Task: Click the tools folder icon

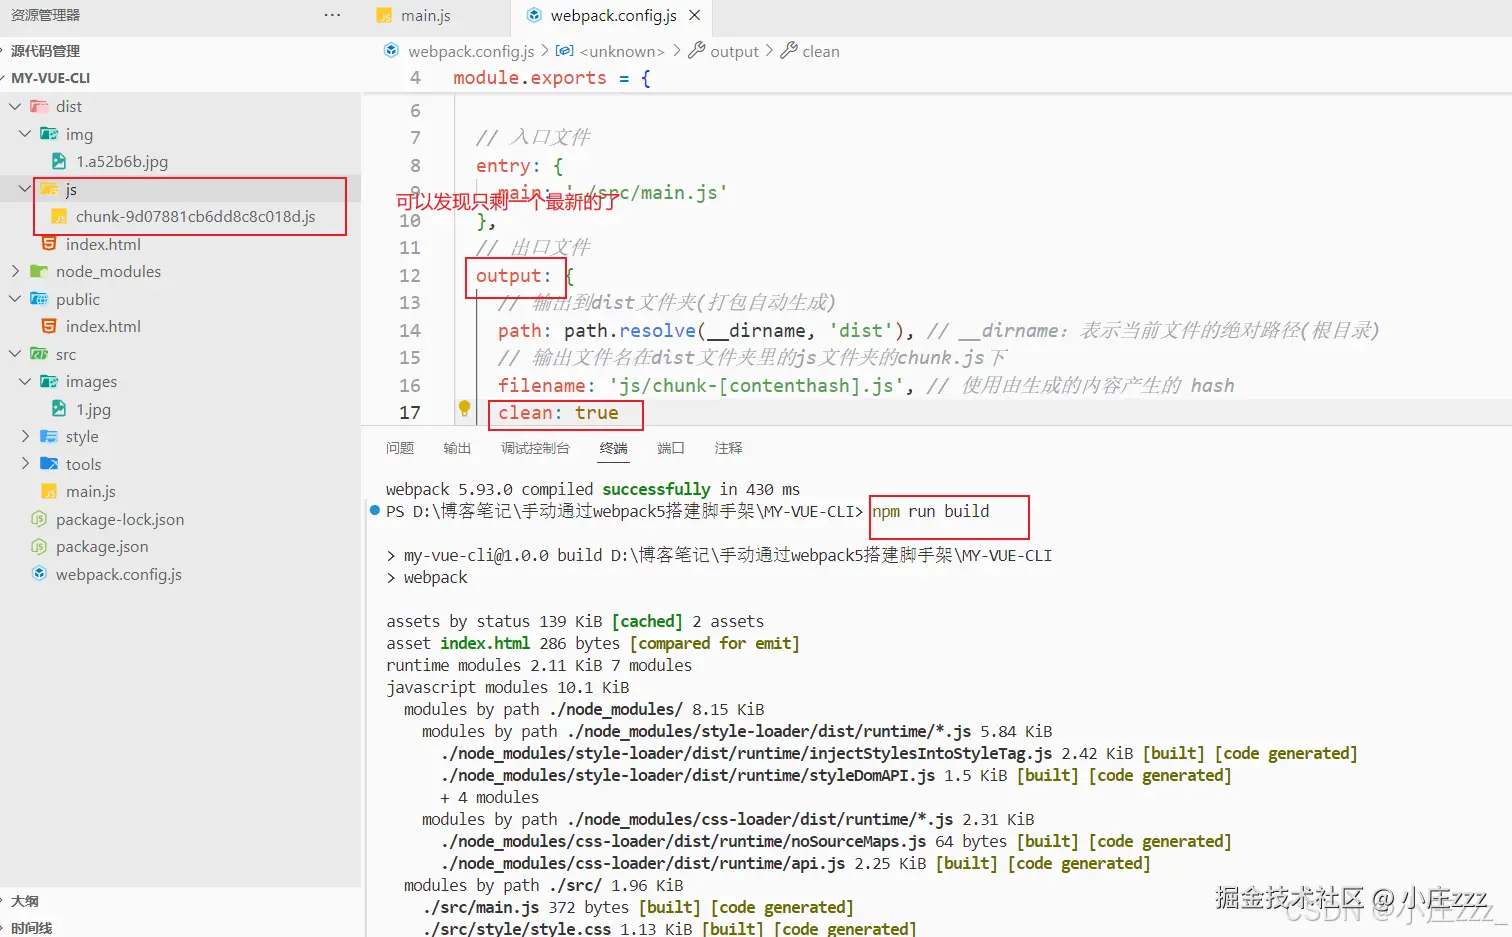Action: [x=49, y=464]
